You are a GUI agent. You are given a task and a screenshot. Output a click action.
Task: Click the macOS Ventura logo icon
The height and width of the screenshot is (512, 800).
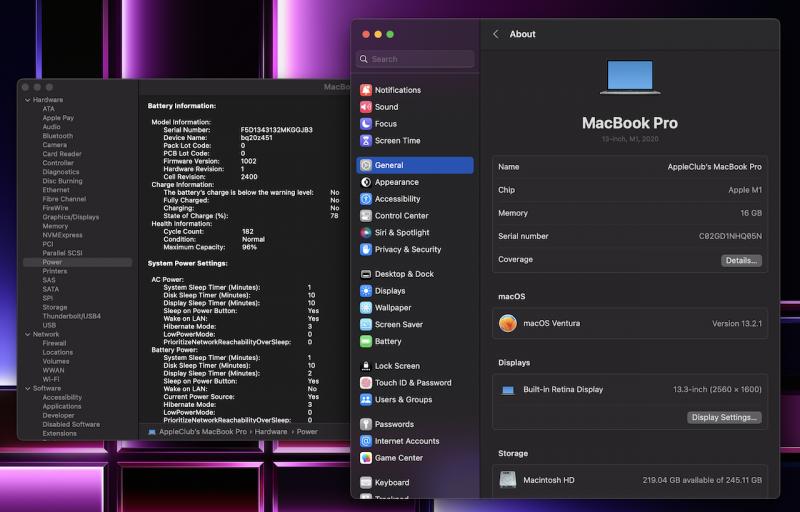coord(507,323)
